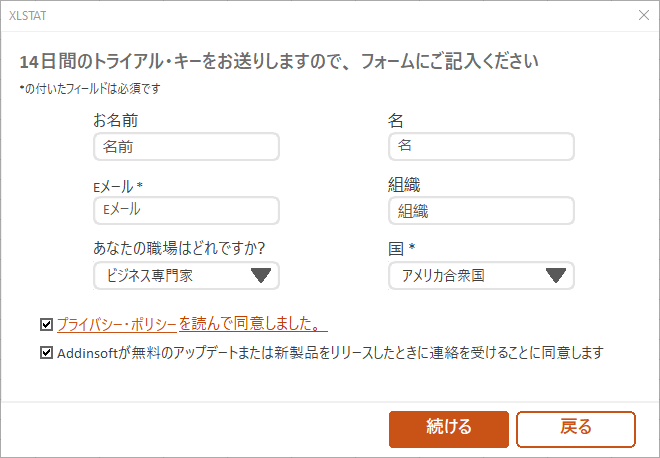Toggle the privacy policy agreement checkbox
Screen dimensions: 660x458
point(46,324)
